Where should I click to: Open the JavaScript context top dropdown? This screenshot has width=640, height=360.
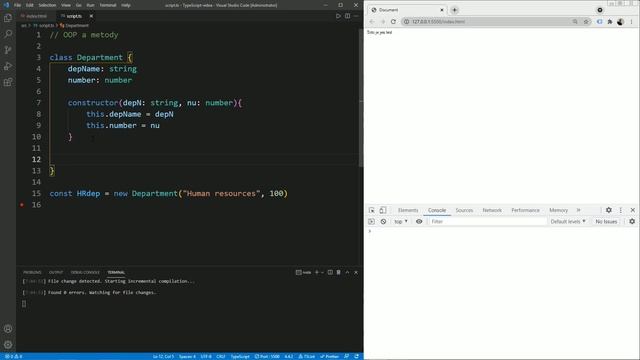tap(401, 222)
